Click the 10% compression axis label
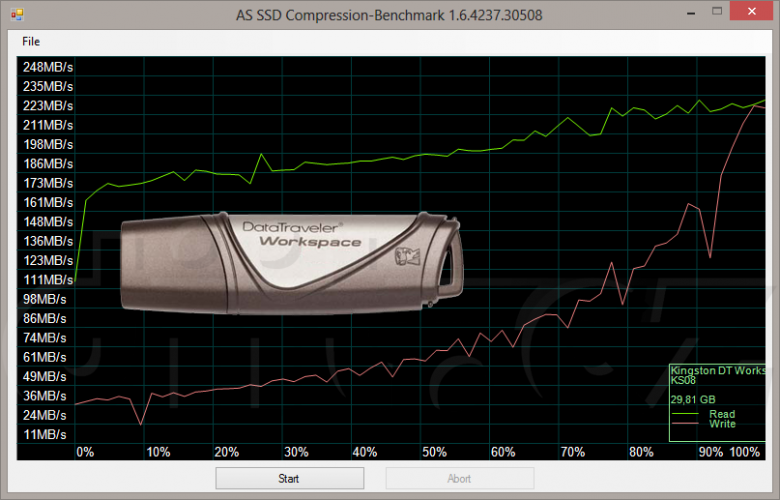The height and width of the screenshot is (500, 780). (x=158, y=452)
